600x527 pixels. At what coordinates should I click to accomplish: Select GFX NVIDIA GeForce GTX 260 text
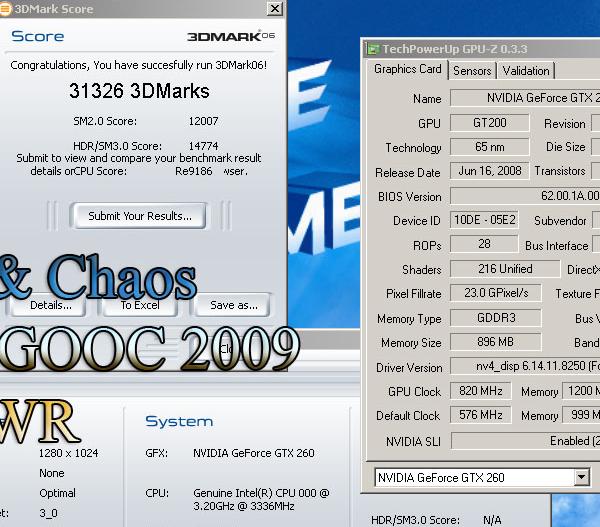click(x=254, y=453)
